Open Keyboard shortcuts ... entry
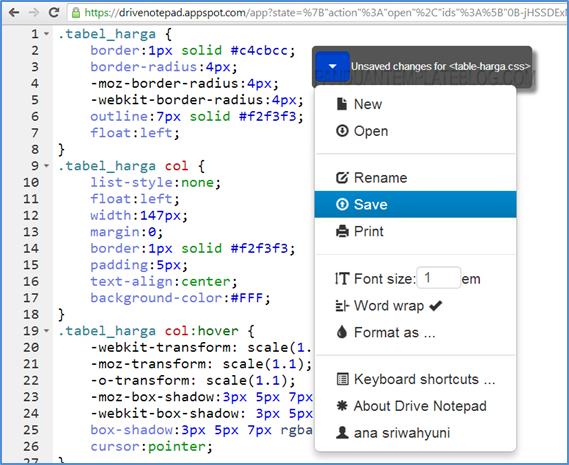The height and width of the screenshot is (465, 569). click(415, 379)
